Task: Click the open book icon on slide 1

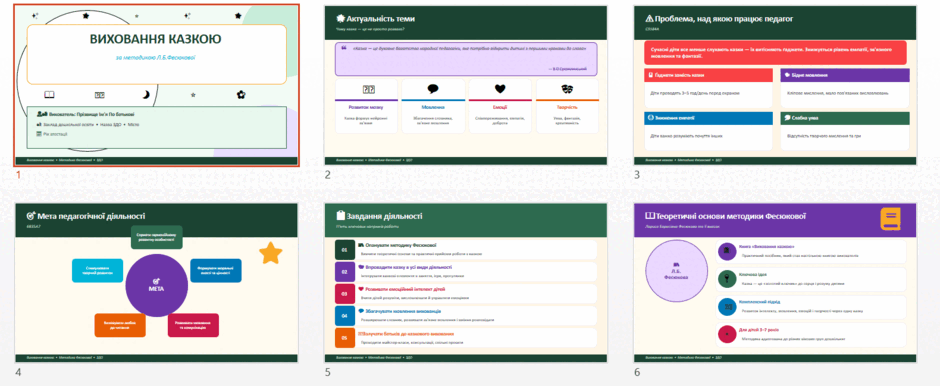Action: (x=50, y=95)
